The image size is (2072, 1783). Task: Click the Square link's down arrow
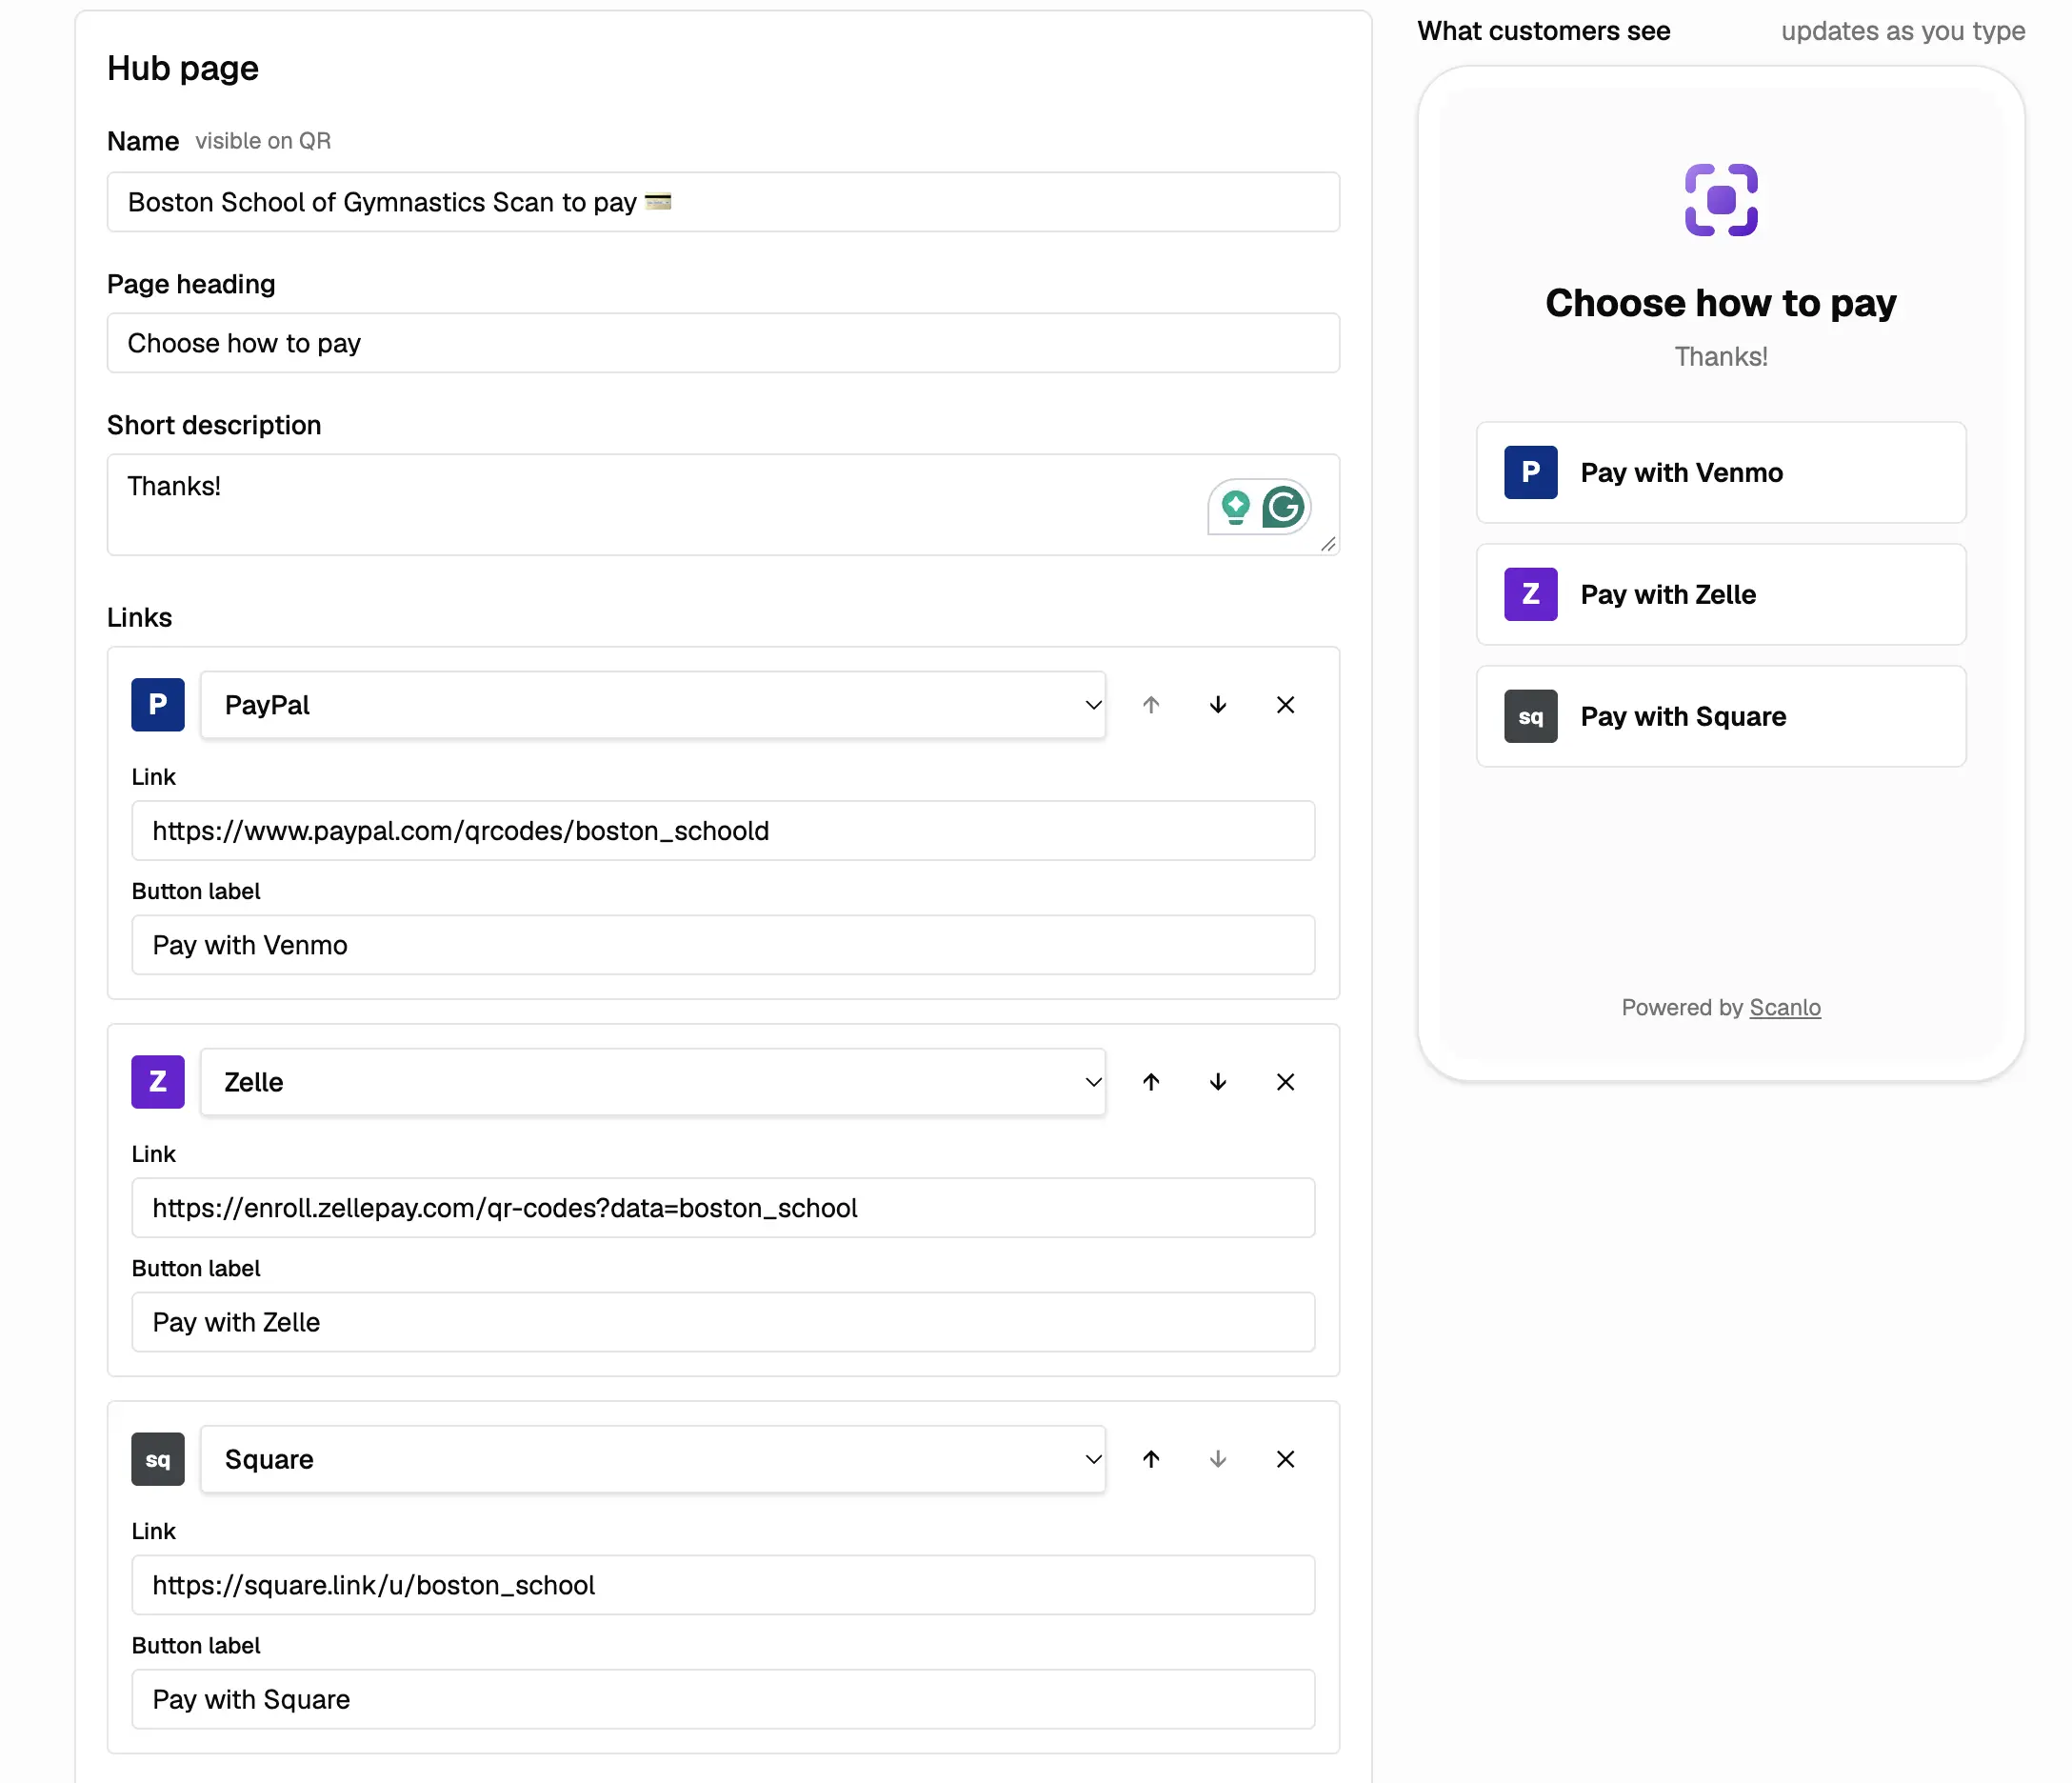tap(1218, 1459)
